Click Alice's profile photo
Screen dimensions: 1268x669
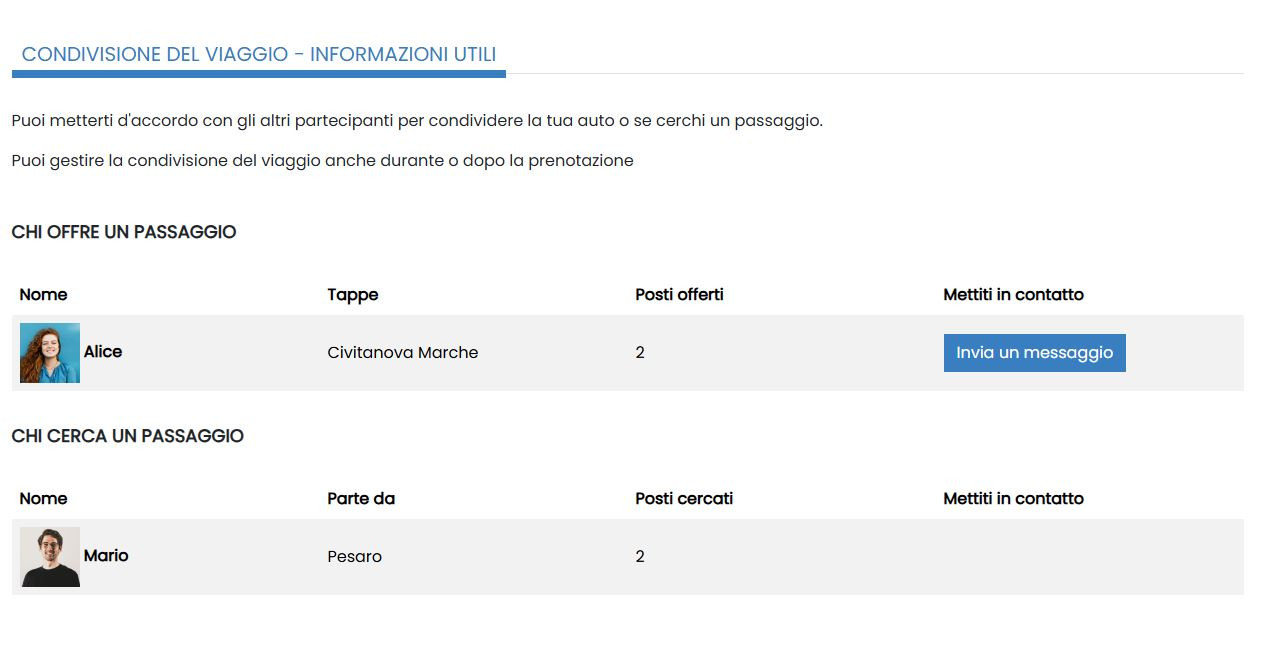[x=50, y=353]
